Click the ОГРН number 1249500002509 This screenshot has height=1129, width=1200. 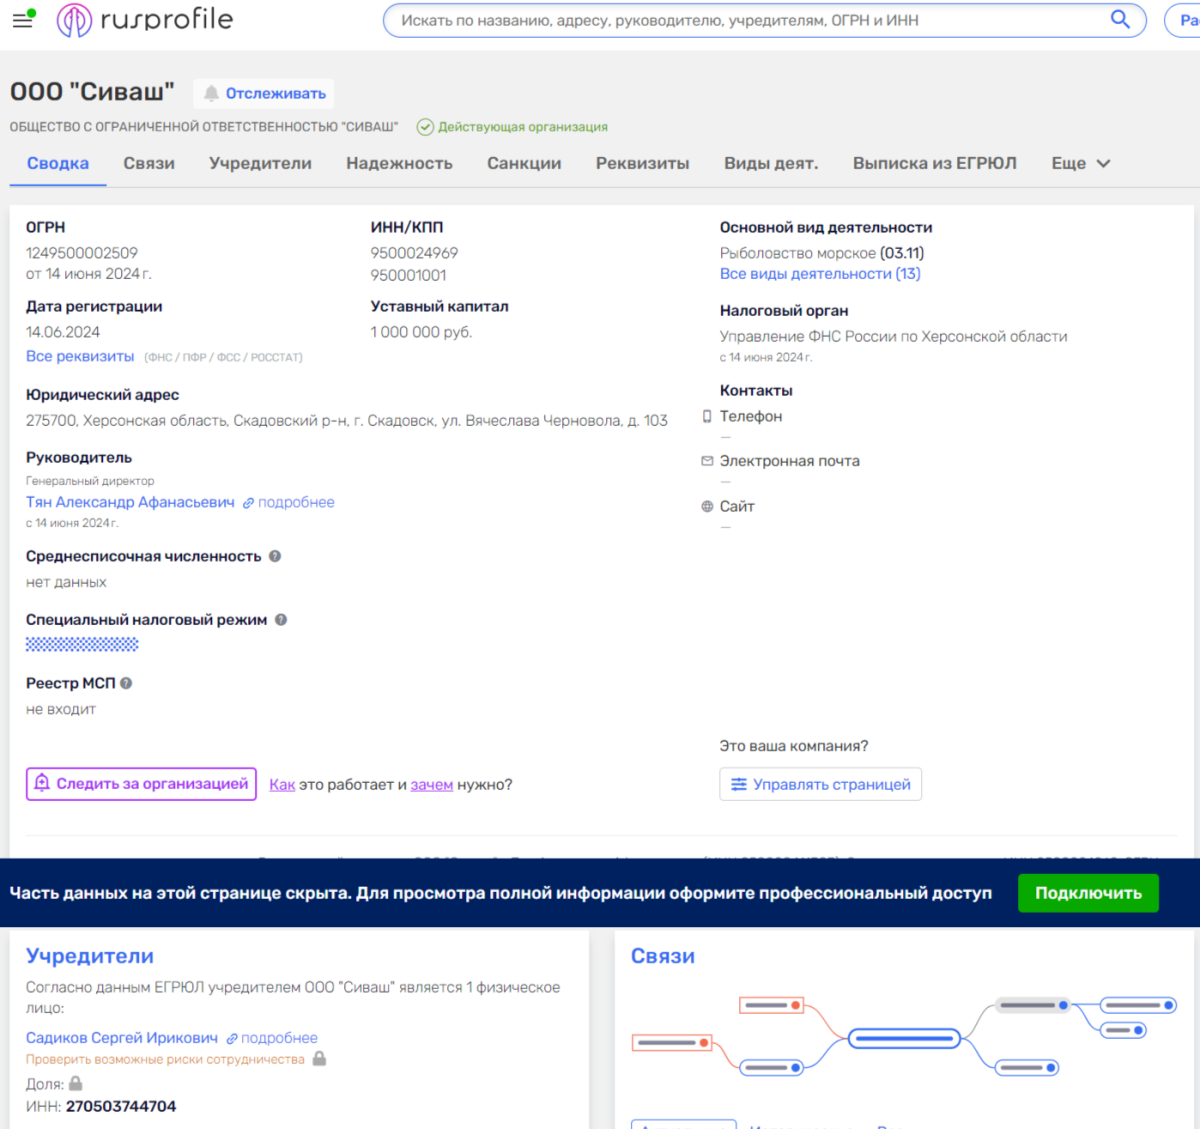82,253
